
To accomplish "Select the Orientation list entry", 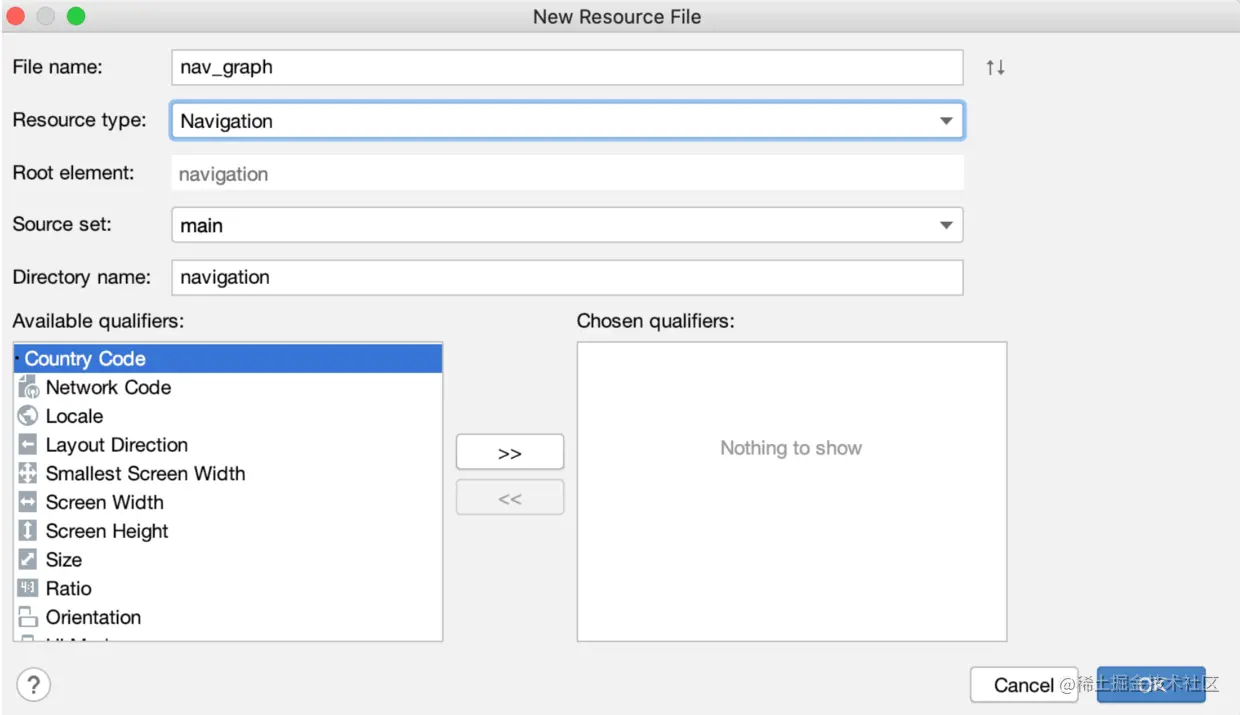I will [x=228, y=617].
